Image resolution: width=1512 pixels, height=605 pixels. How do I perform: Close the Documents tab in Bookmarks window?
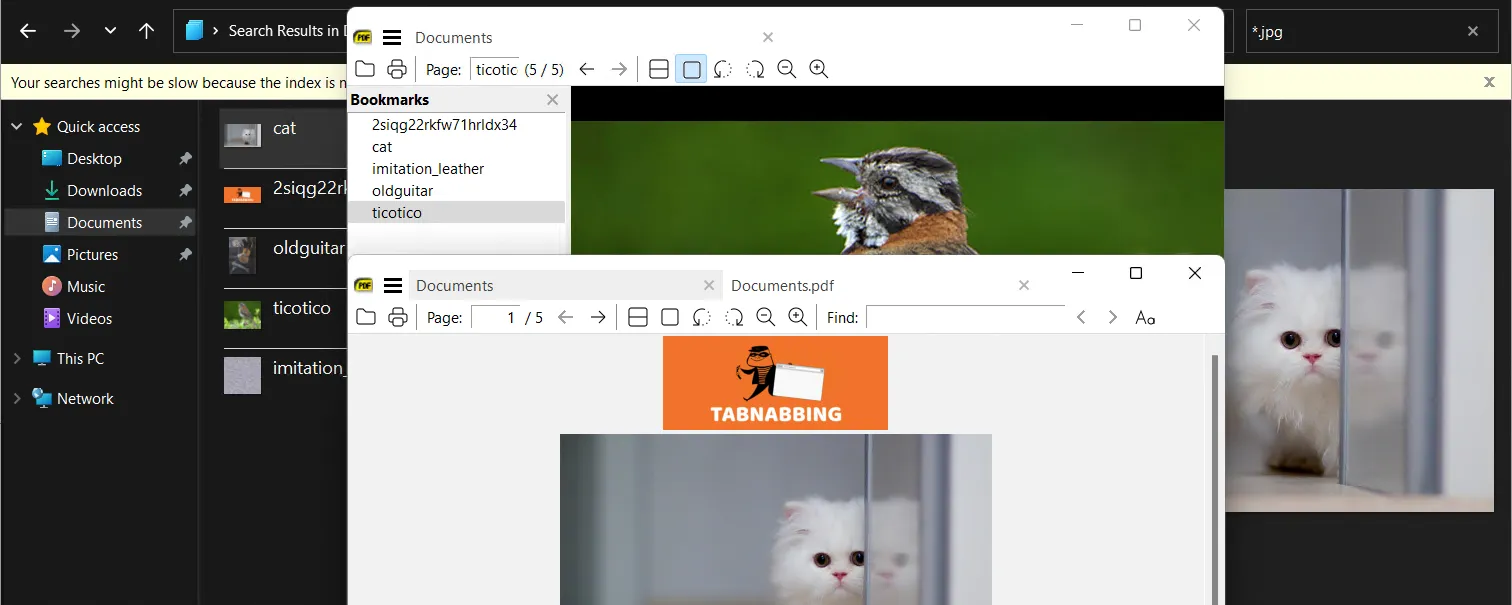(768, 37)
